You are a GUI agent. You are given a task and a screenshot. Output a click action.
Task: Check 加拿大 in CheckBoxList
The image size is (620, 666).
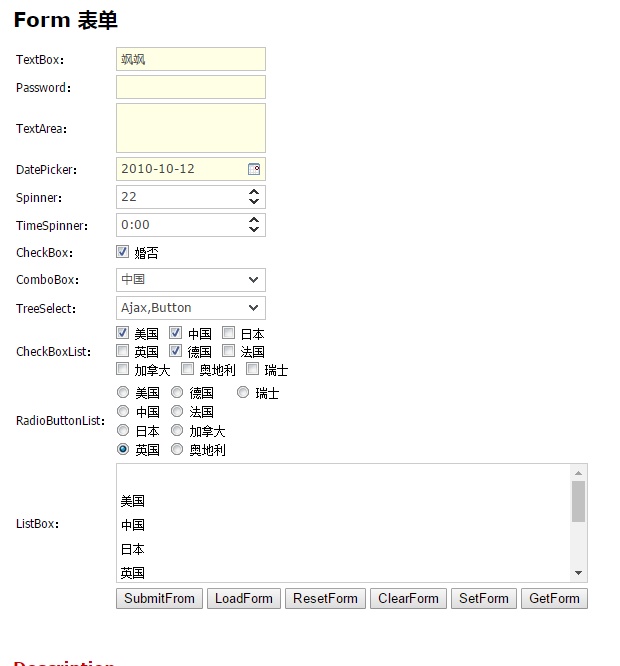tap(122, 369)
